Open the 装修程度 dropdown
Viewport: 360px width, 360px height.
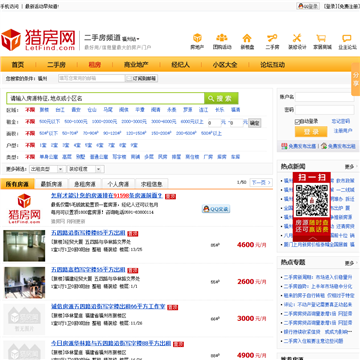(86, 169)
